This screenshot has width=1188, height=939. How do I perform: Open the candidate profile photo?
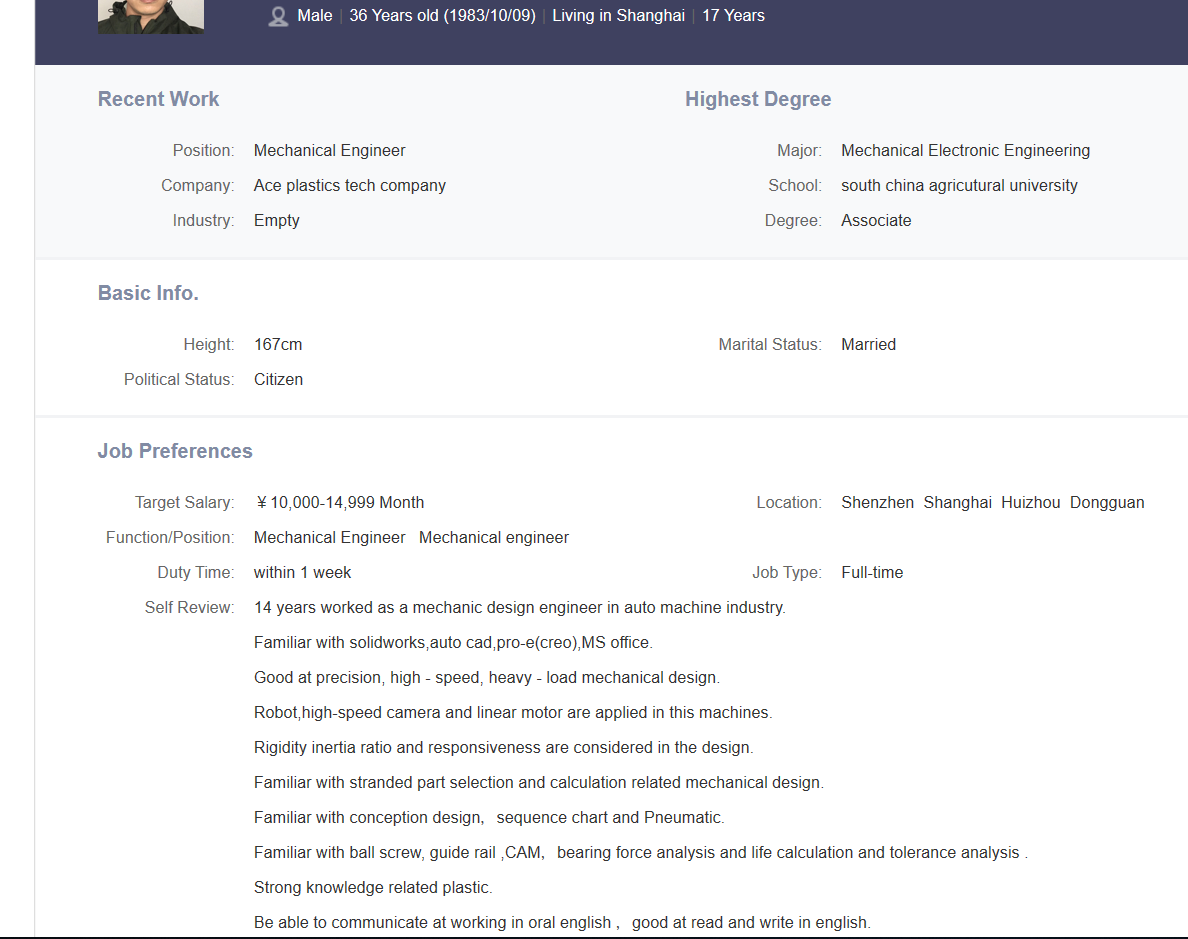(151, 16)
